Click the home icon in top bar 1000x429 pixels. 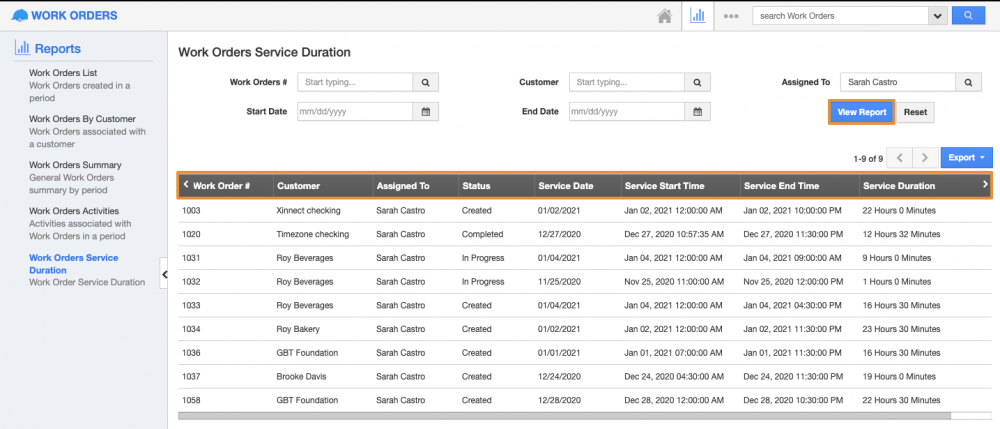[664, 16]
